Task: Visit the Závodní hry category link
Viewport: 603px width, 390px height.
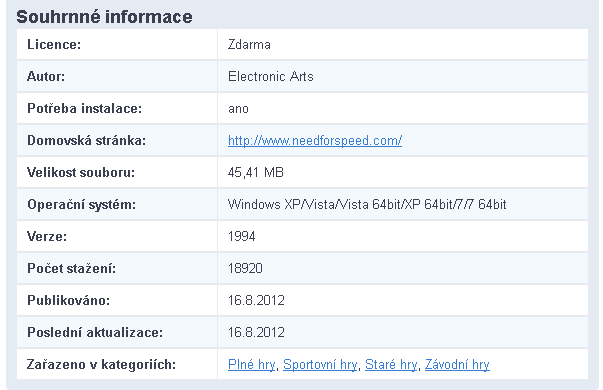Action: coord(457,365)
